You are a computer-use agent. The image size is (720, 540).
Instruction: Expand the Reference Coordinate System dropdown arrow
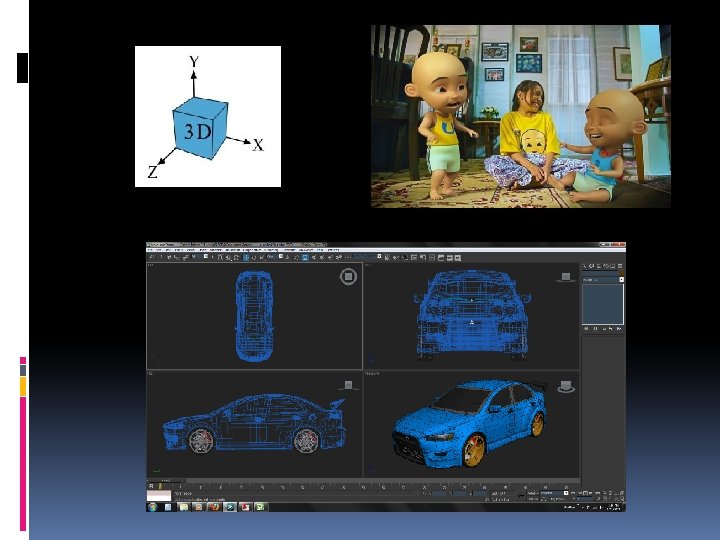coord(281,256)
